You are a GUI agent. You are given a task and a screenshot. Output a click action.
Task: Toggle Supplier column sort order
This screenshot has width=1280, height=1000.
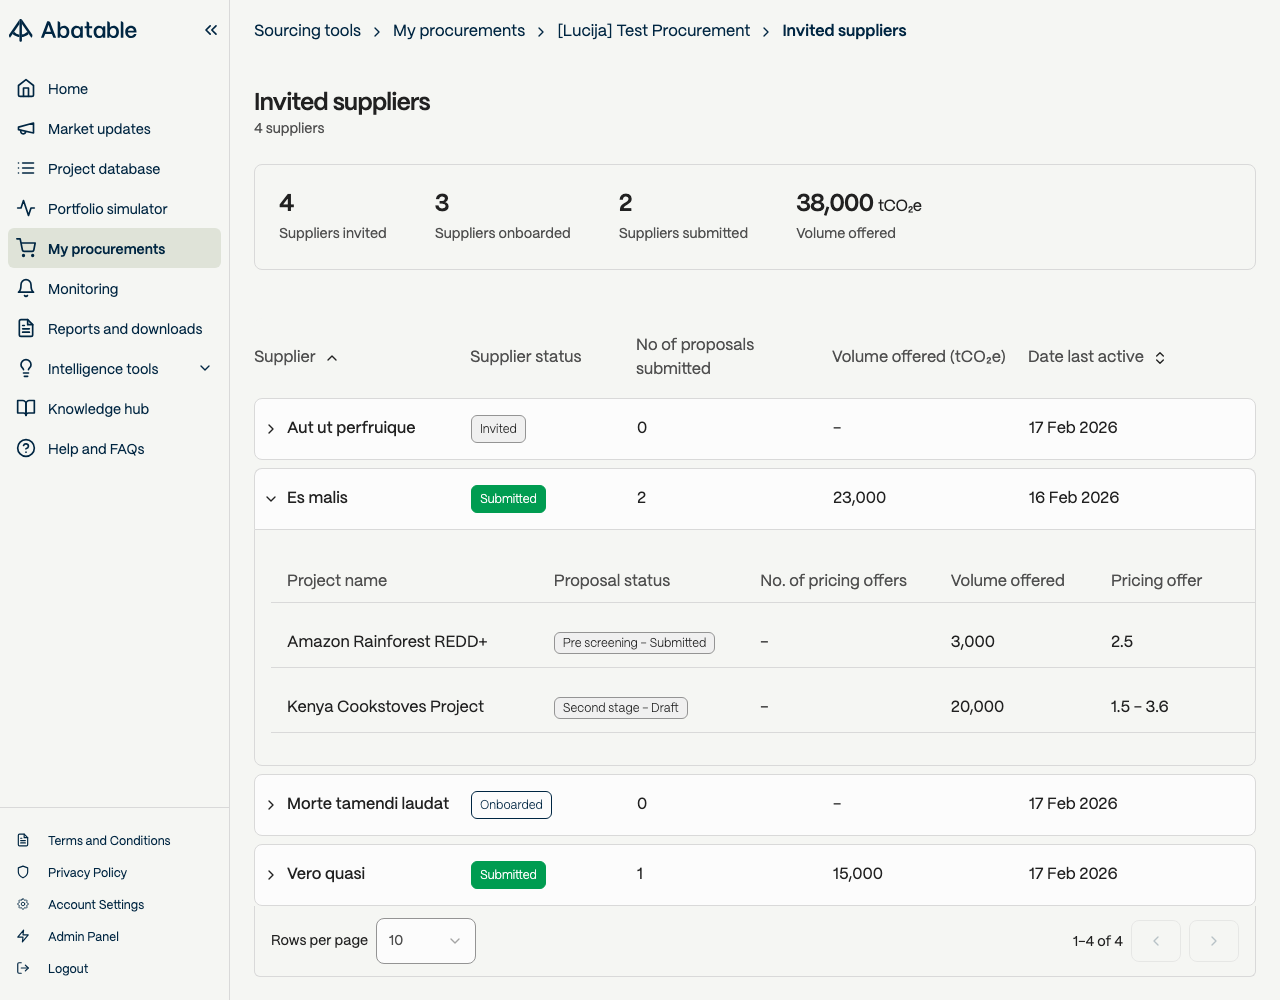296,357
